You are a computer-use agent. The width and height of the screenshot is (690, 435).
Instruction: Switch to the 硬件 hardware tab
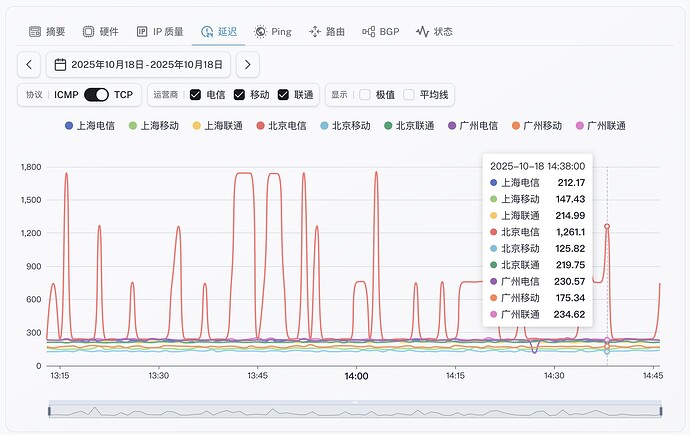[100, 32]
